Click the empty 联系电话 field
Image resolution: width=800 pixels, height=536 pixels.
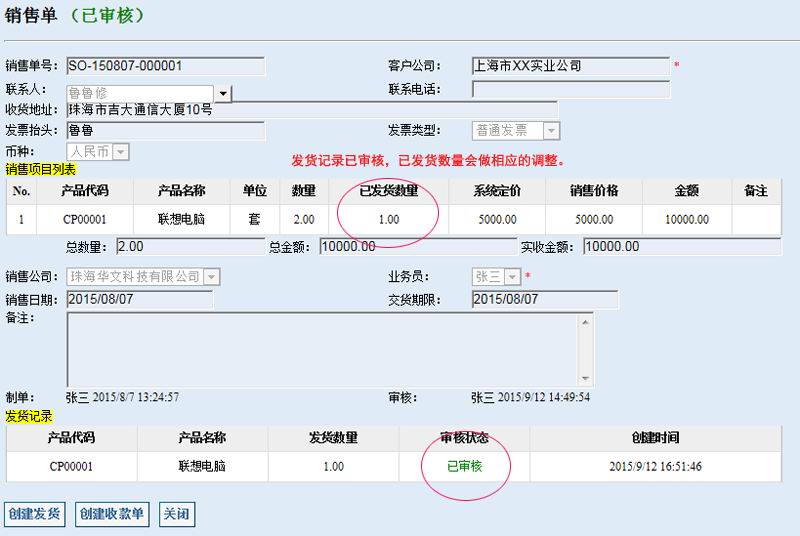coord(570,89)
